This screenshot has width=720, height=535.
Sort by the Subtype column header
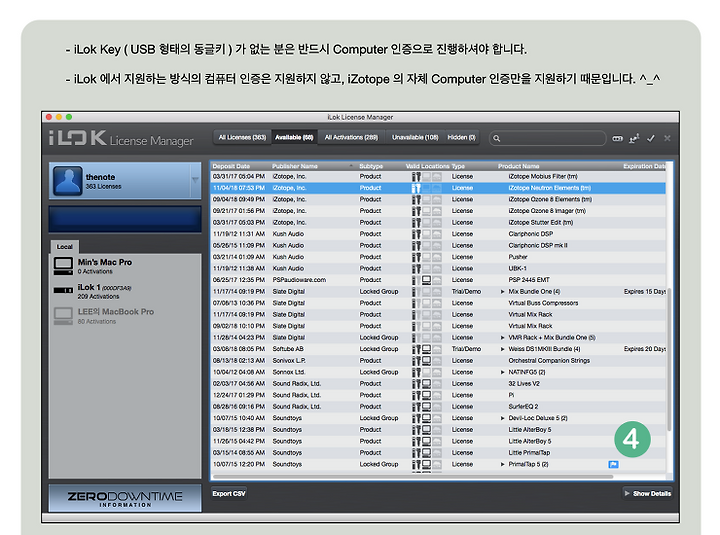tap(371, 166)
